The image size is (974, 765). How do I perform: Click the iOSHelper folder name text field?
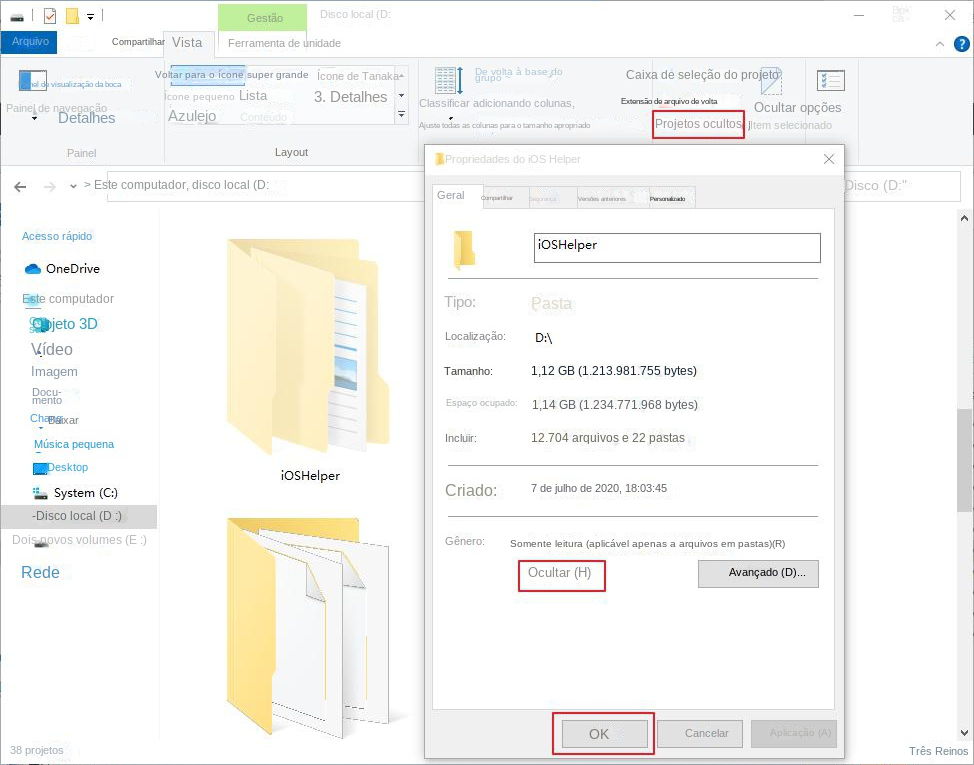click(x=677, y=247)
